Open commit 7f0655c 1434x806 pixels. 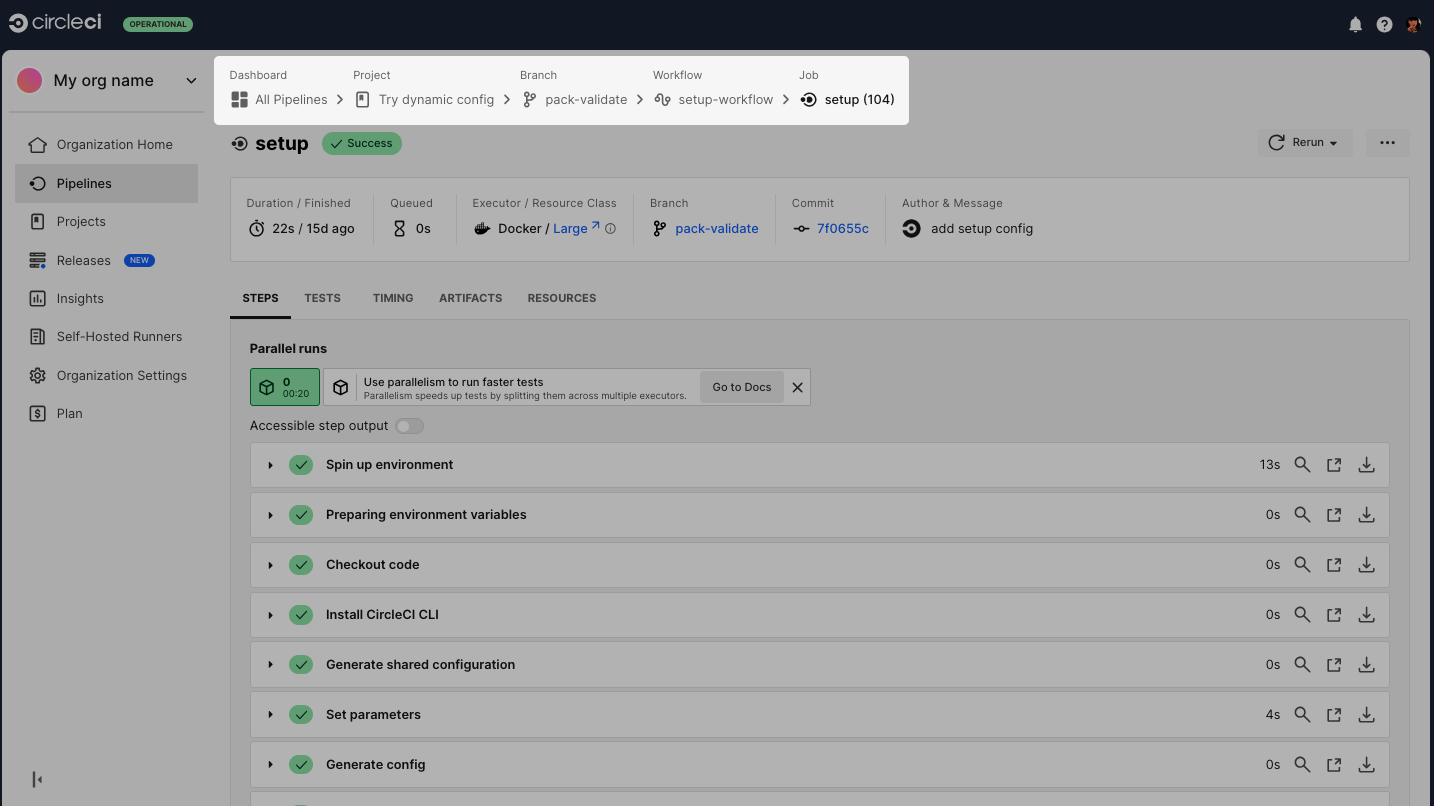pyautogui.click(x=842, y=228)
